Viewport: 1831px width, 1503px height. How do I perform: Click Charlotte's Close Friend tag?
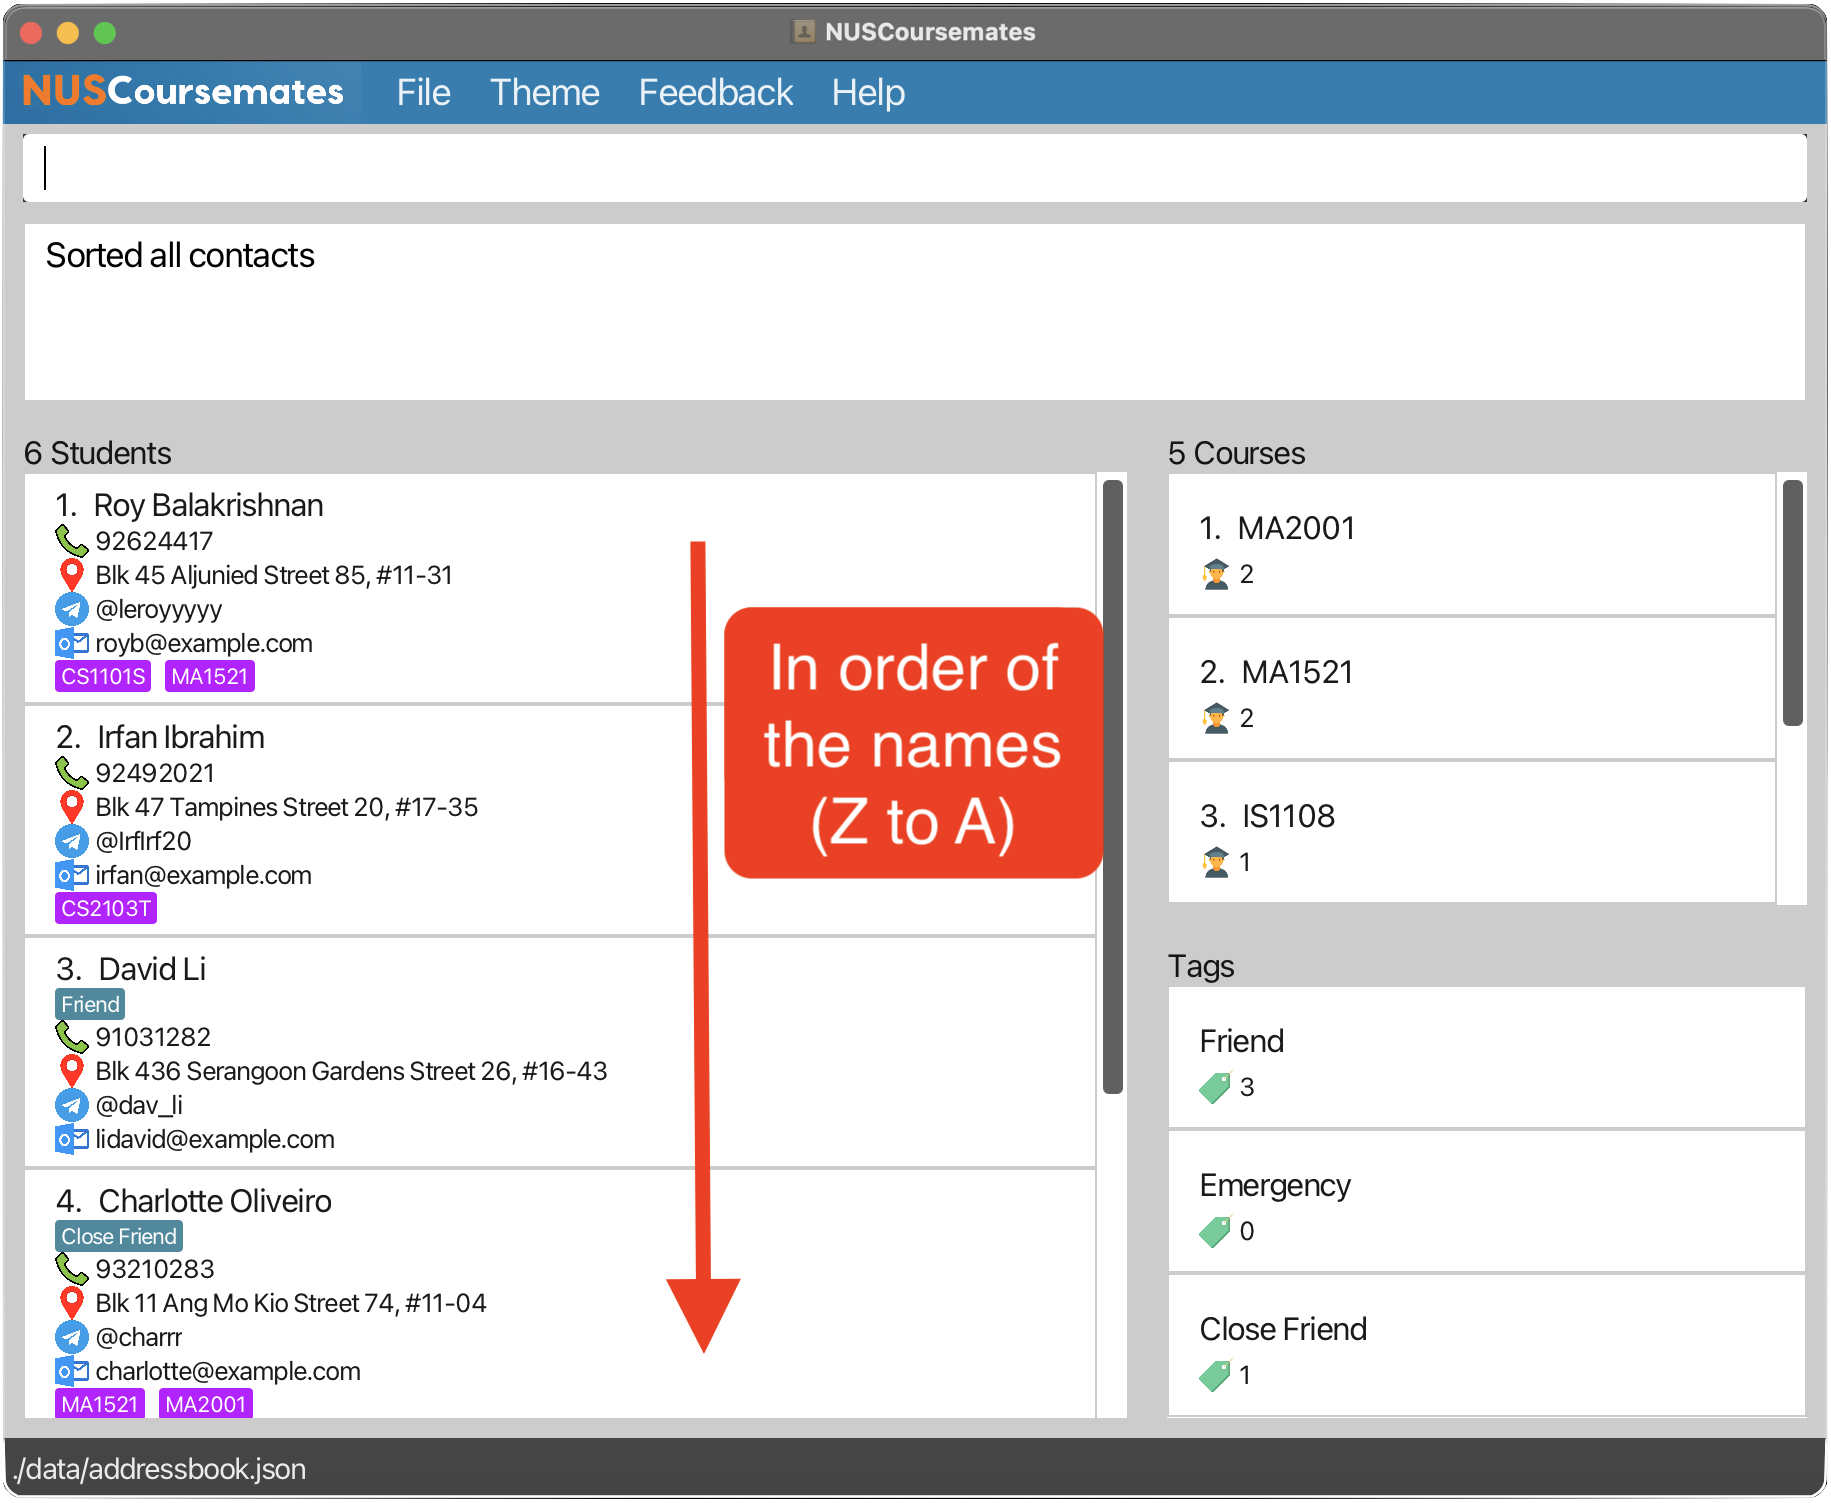[119, 1236]
